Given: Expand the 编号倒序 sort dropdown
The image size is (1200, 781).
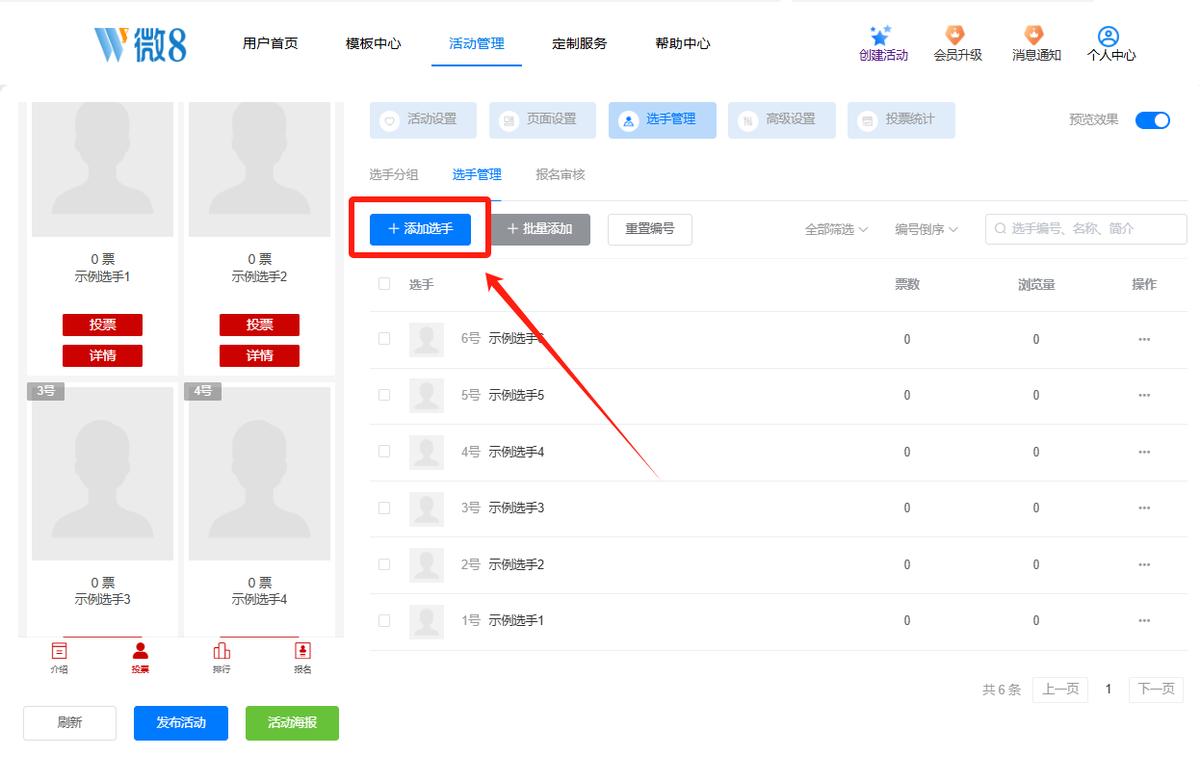Looking at the screenshot, I should pos(926,229).
